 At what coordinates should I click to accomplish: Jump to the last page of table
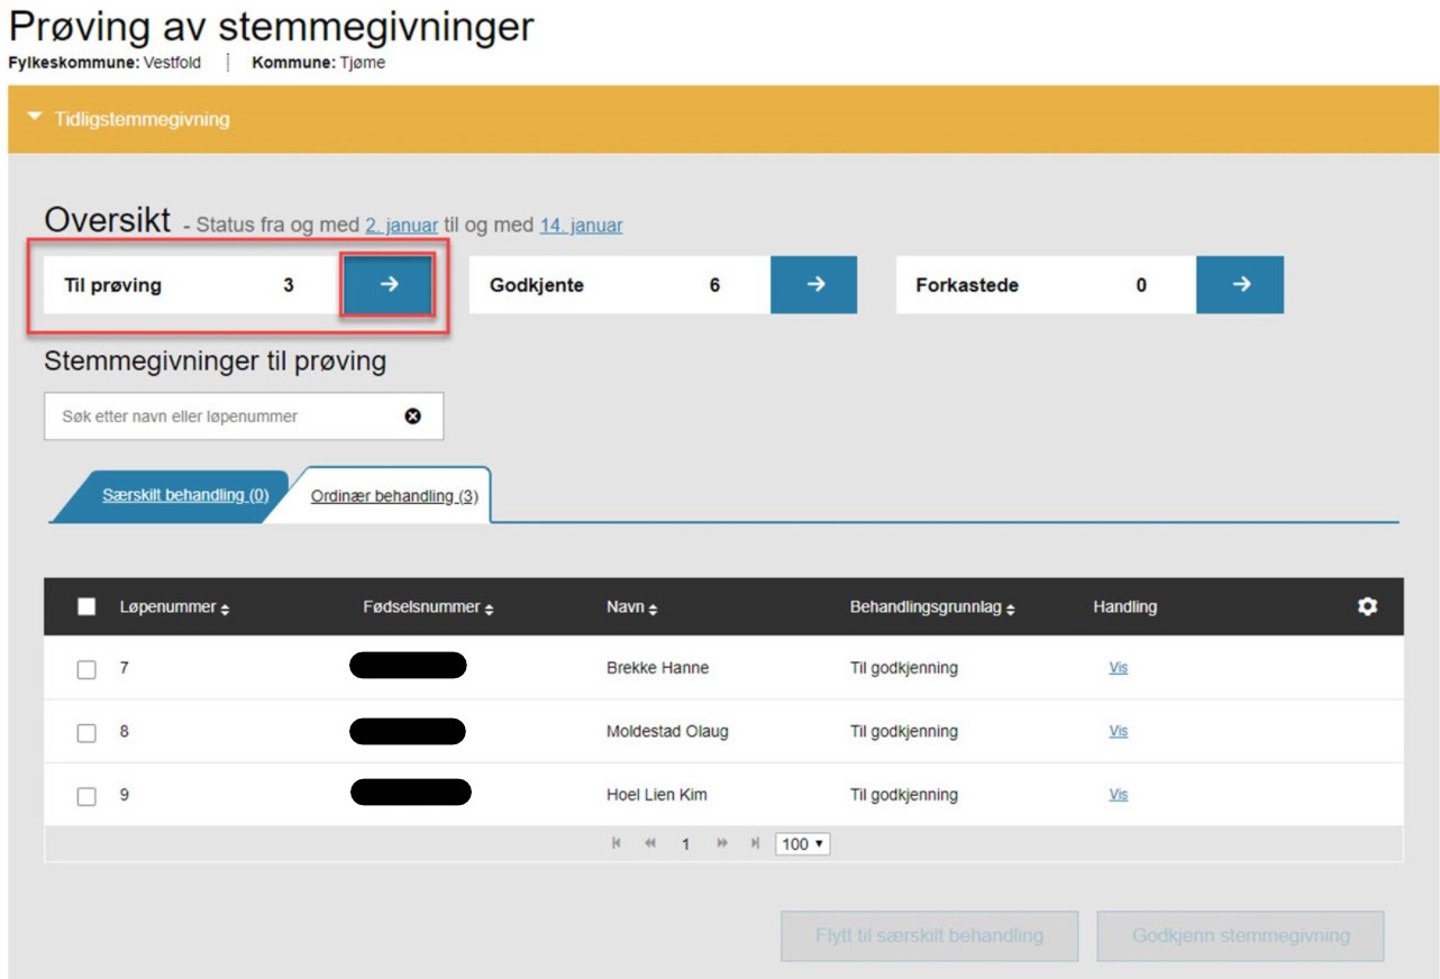click(x=755, y=843)
